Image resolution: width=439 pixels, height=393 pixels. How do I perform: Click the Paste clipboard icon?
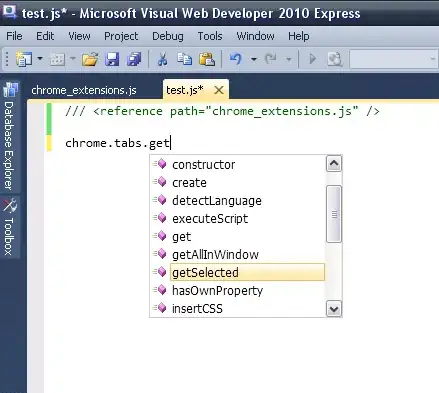(207, 59)
